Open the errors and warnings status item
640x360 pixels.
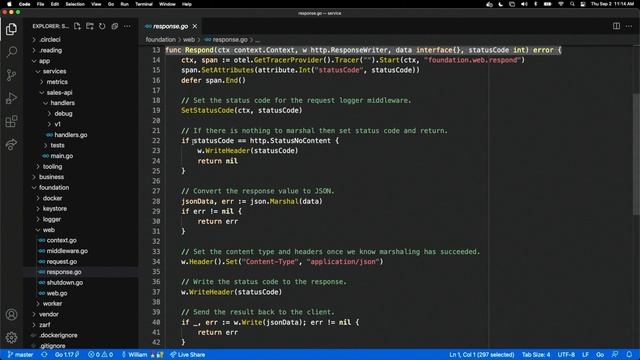tap(100, 355)
